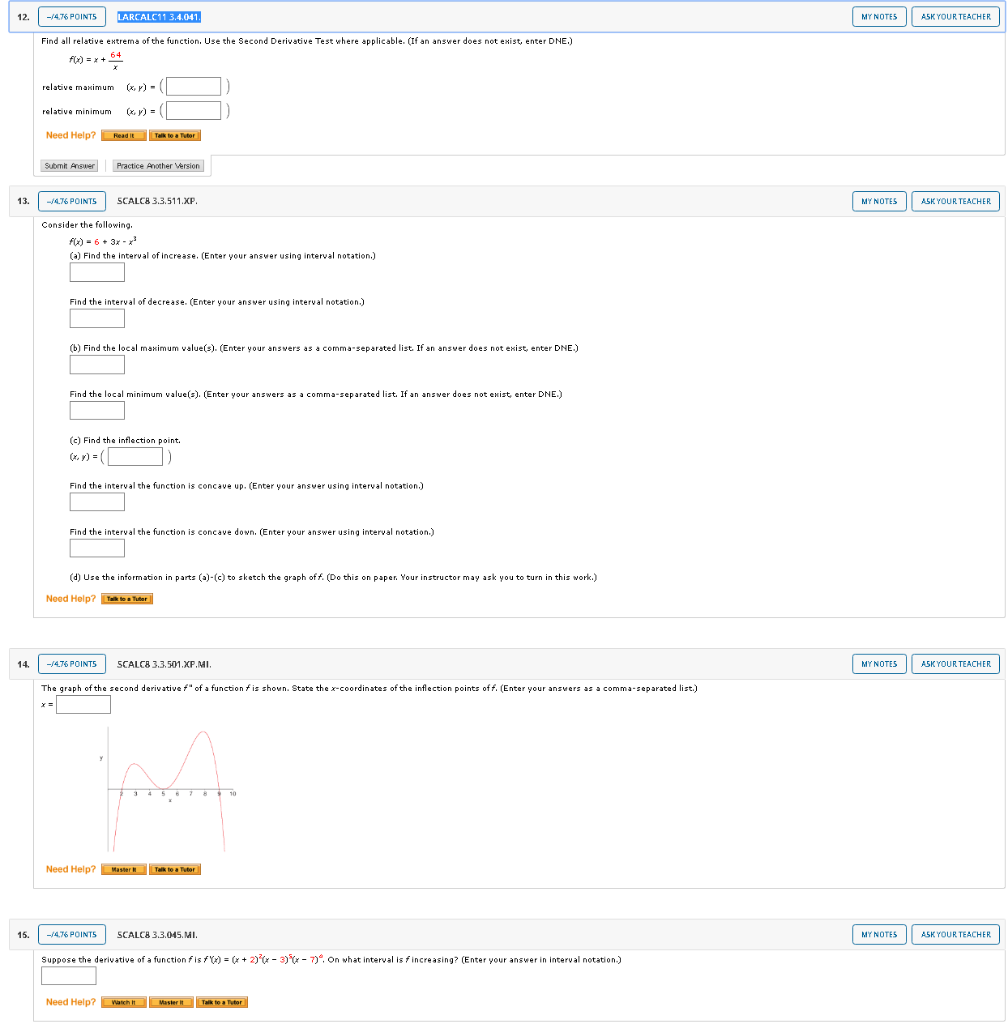Click Talk to a Tutor under question 13
This screenshot has height=1024, width=1008.
127,598
